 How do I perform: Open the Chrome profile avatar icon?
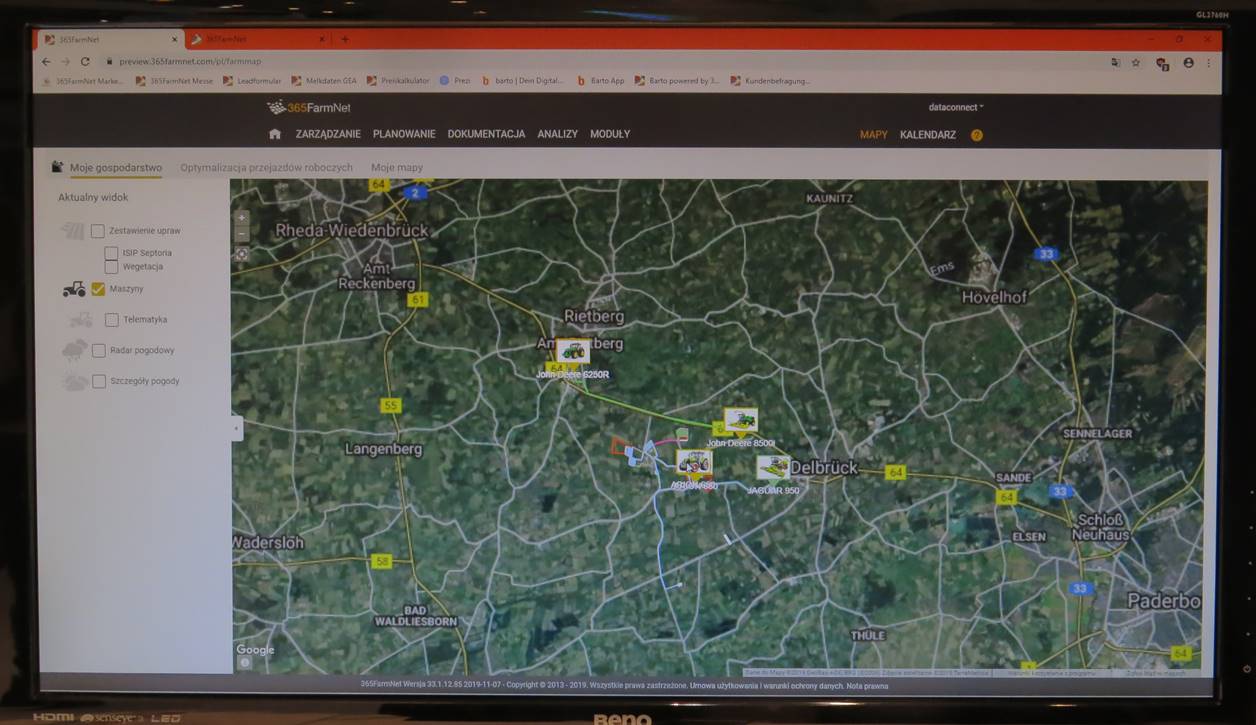coord(1188,62)
